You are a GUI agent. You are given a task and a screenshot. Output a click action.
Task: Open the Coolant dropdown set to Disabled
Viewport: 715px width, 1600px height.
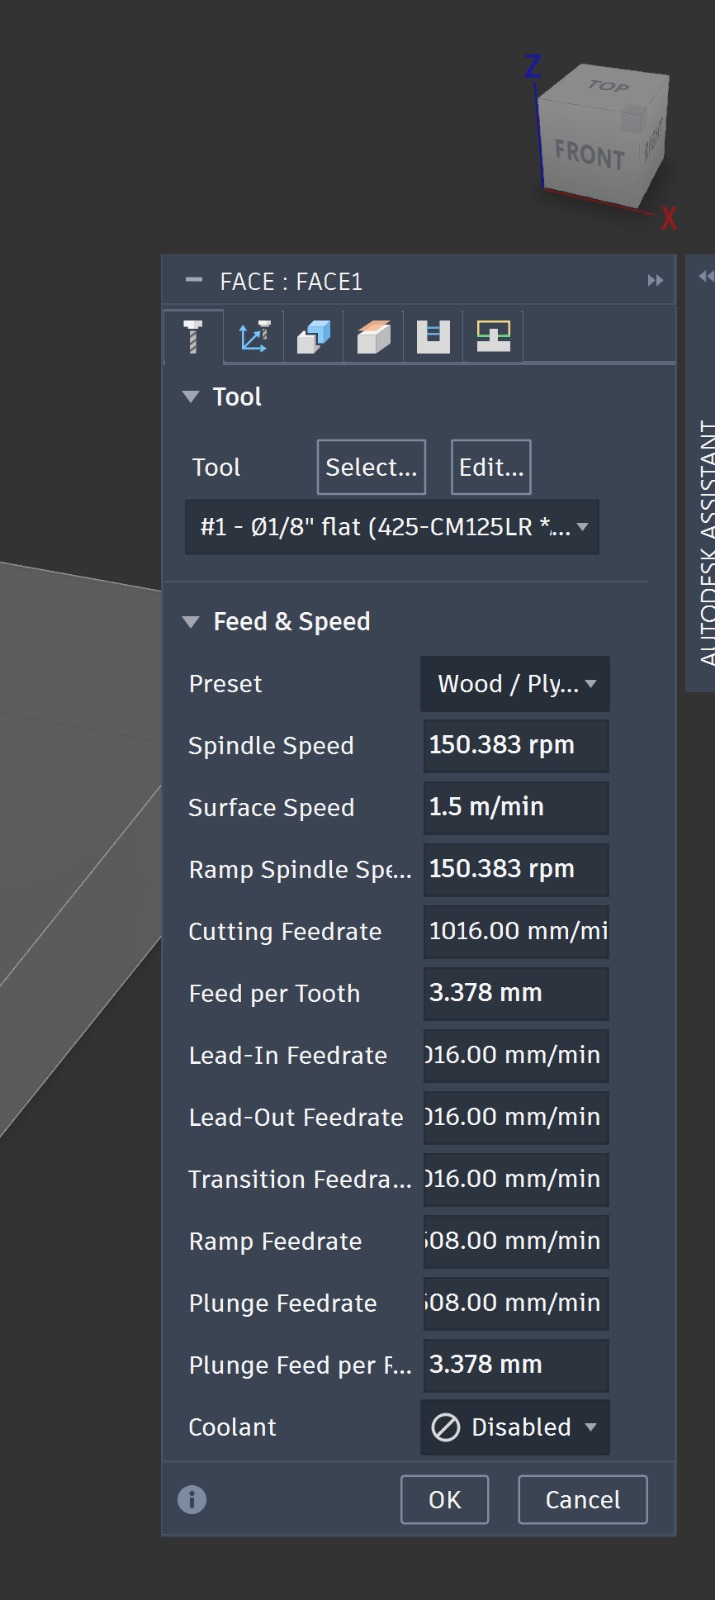click(515, 1427)
